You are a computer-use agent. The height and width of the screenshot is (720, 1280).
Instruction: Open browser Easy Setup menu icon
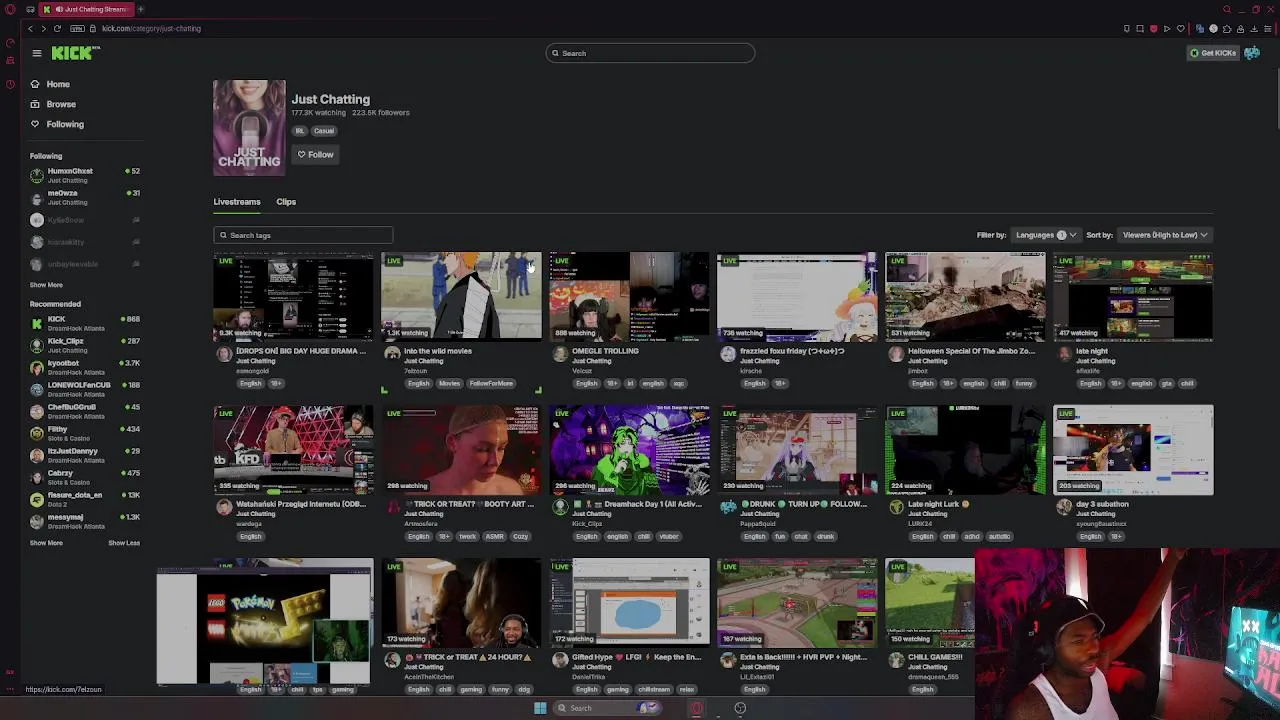pos(1266,28)
